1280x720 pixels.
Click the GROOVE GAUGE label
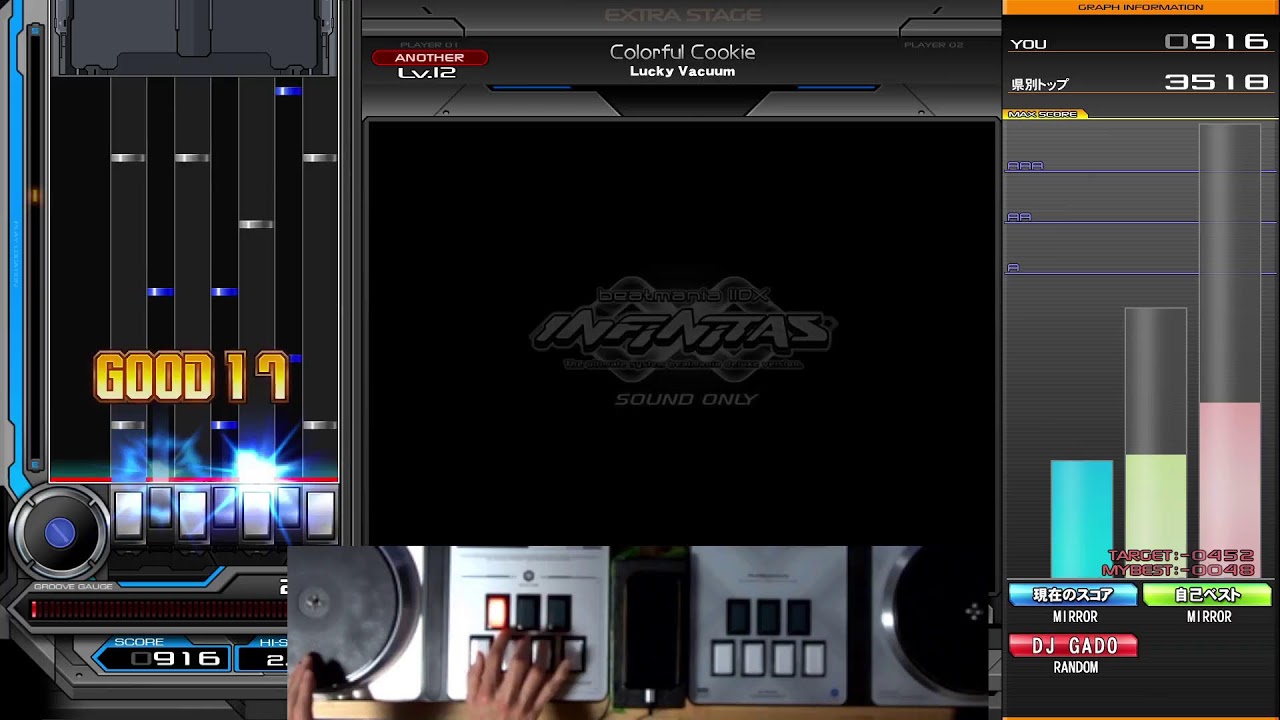[x=74, y=587]
